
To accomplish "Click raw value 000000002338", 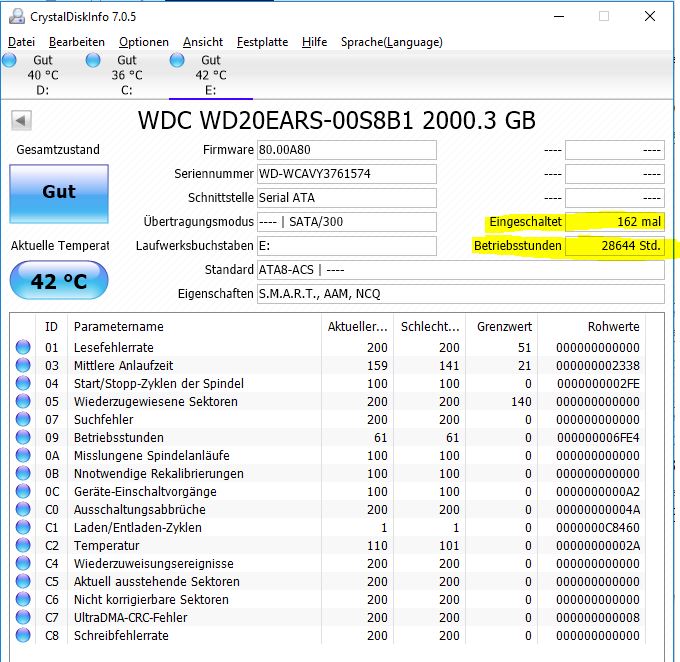I will coord(598,365).
